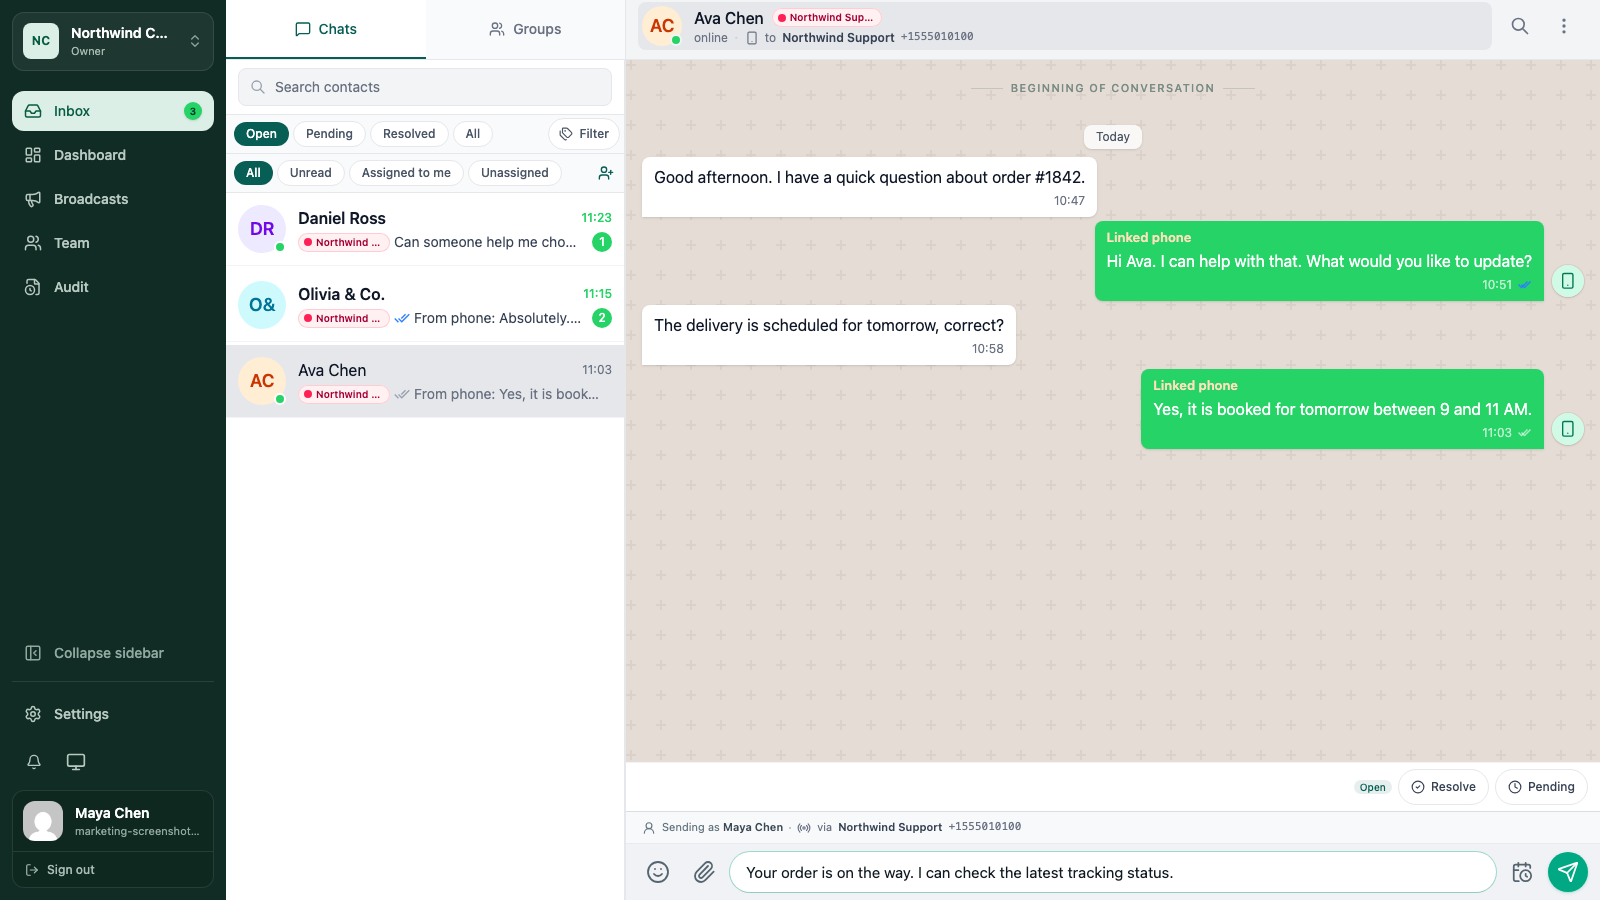Image resolution: width=1600 pixels, height=900 pixels.
Task: Collapse the sidebar
Action: pos(113,653)
